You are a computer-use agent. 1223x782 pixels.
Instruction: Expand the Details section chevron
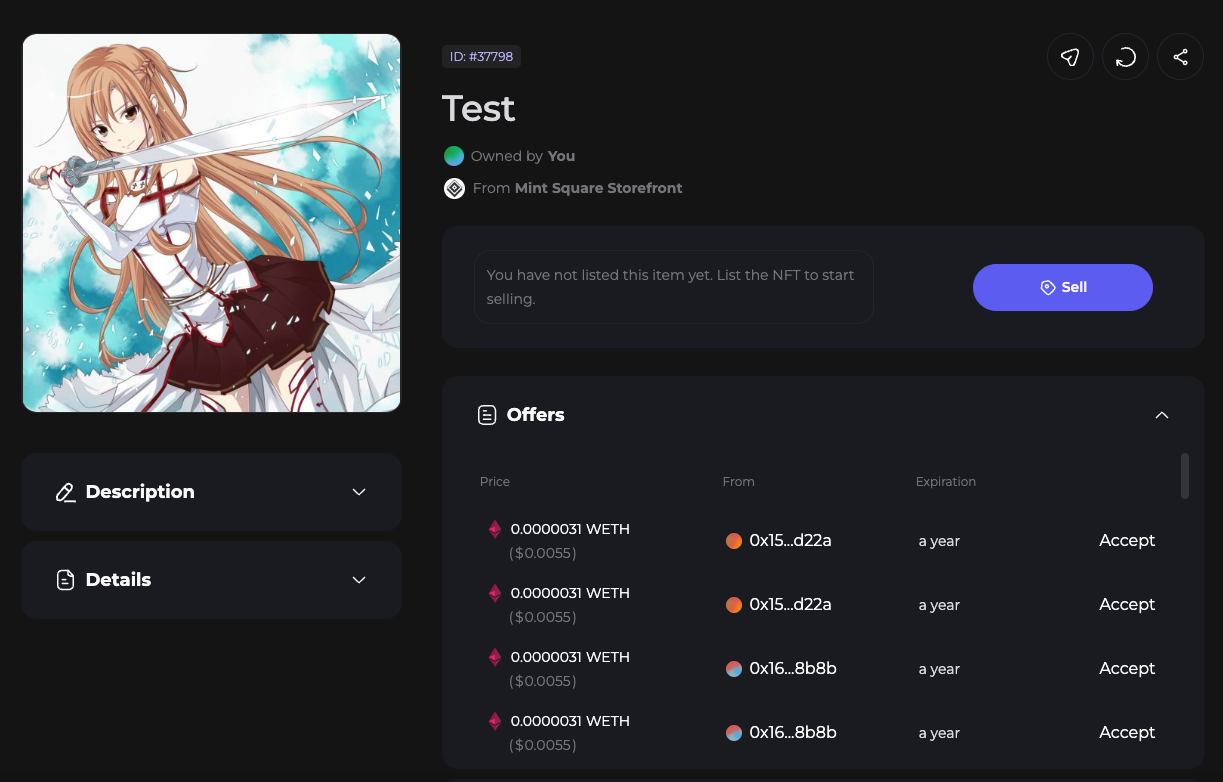tap(359, 580)
